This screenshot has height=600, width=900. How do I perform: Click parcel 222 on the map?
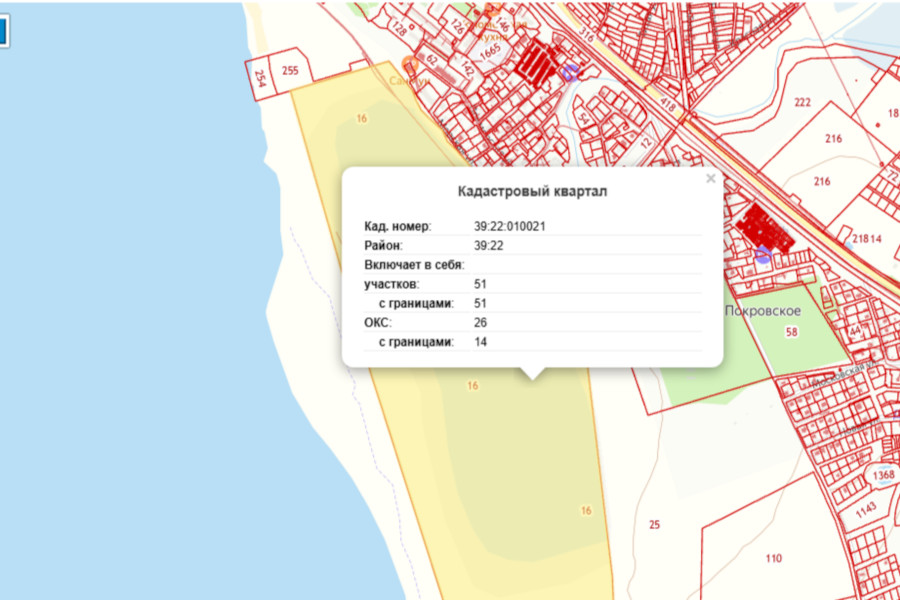[x=802, y=104]
